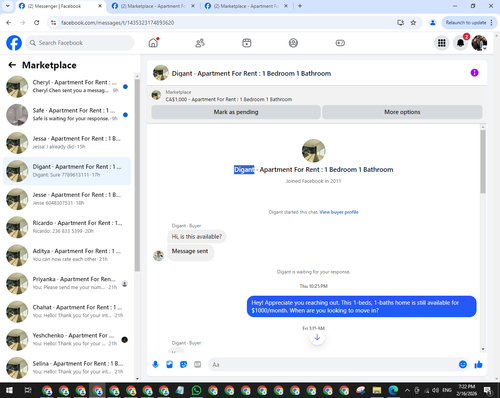Open the Jessa apartment conversation

click(67, 143)
